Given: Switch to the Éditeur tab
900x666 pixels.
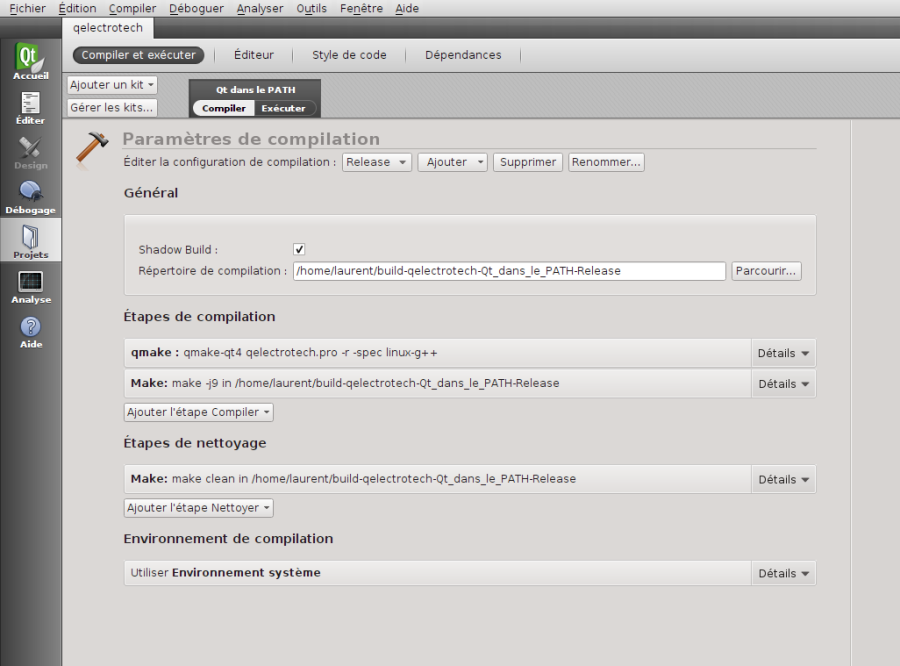Looking at the screenshot, I should coord(254,55).
